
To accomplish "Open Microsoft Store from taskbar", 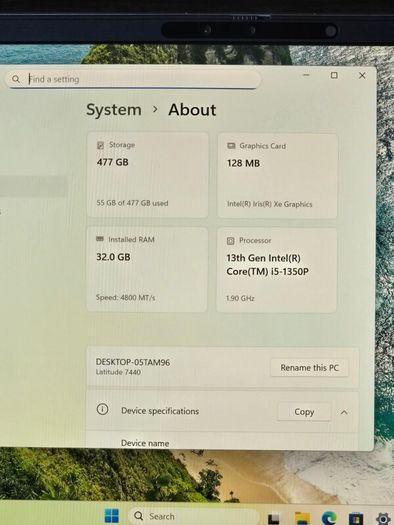I will click(356, 518).
